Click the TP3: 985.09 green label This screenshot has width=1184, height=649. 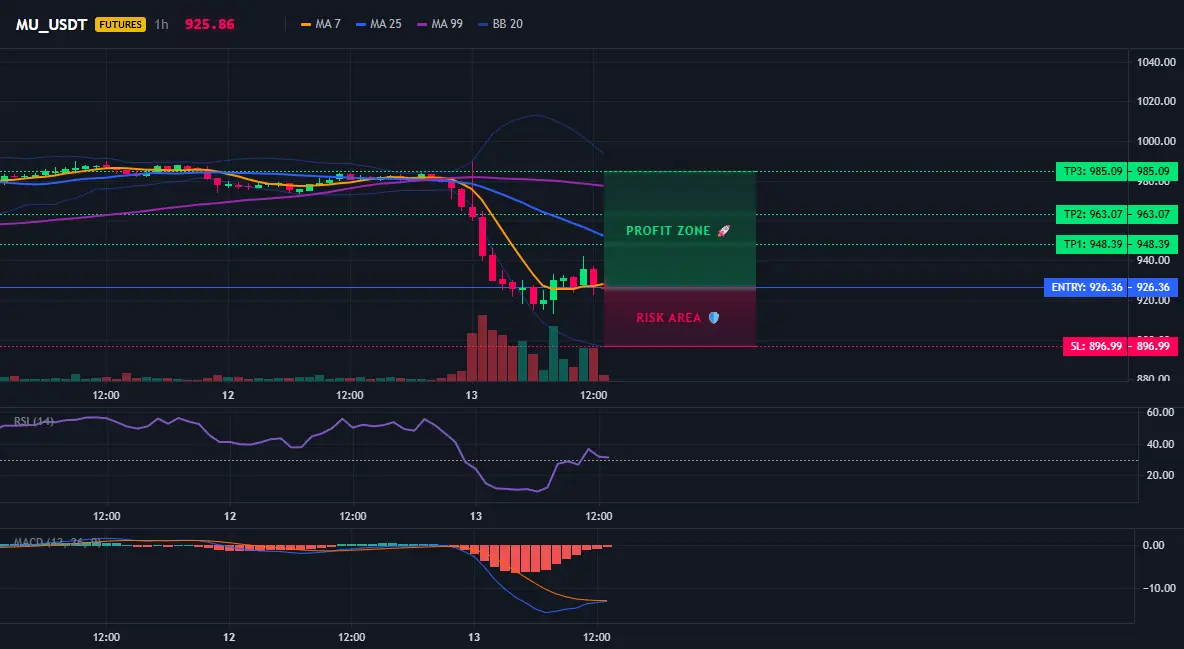(x=1091, y=172)
